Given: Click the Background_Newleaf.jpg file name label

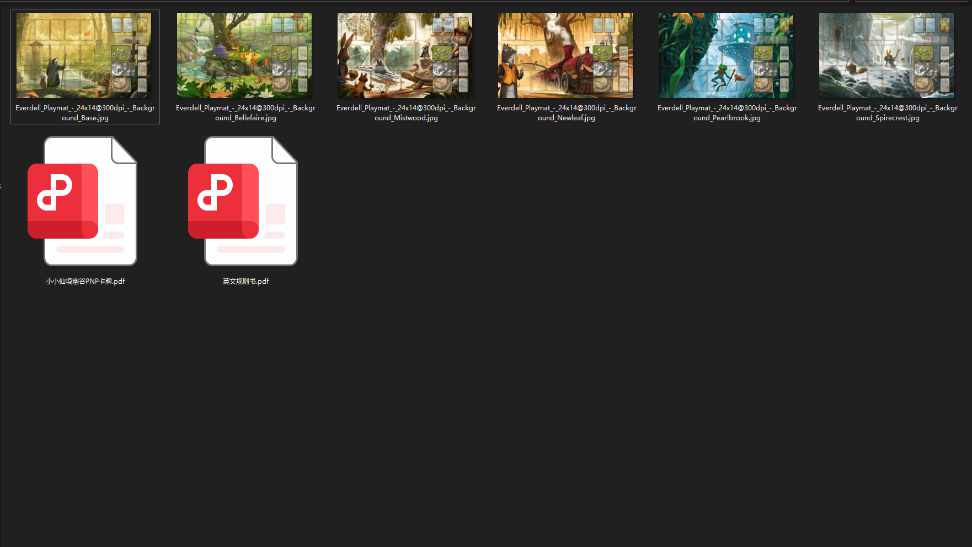Looking at the screenshot, I should click(566, 112).
